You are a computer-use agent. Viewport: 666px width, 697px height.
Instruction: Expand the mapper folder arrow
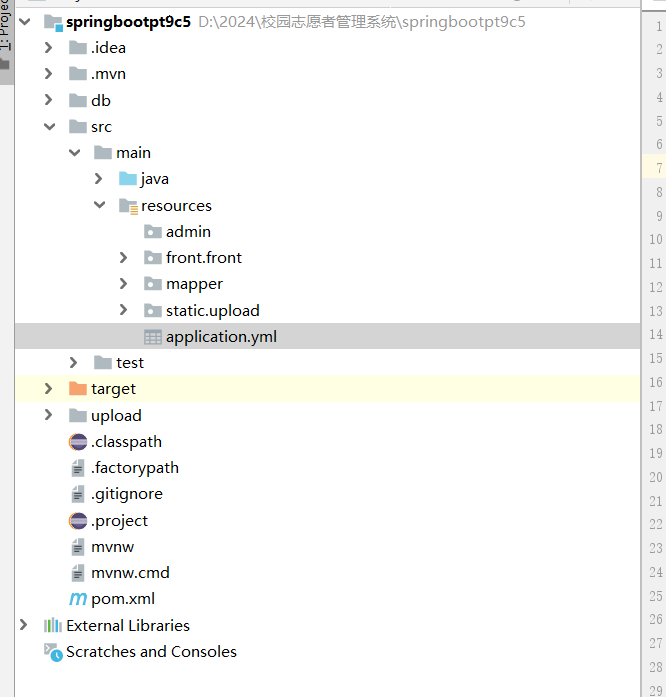(123, 284)
